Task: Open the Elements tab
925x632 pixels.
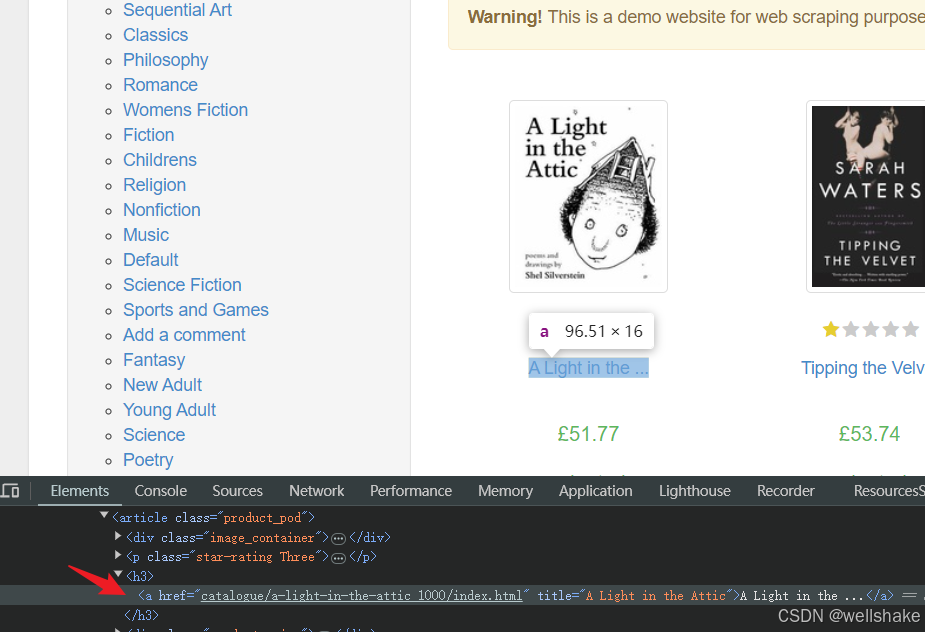Action: point(80,491)
